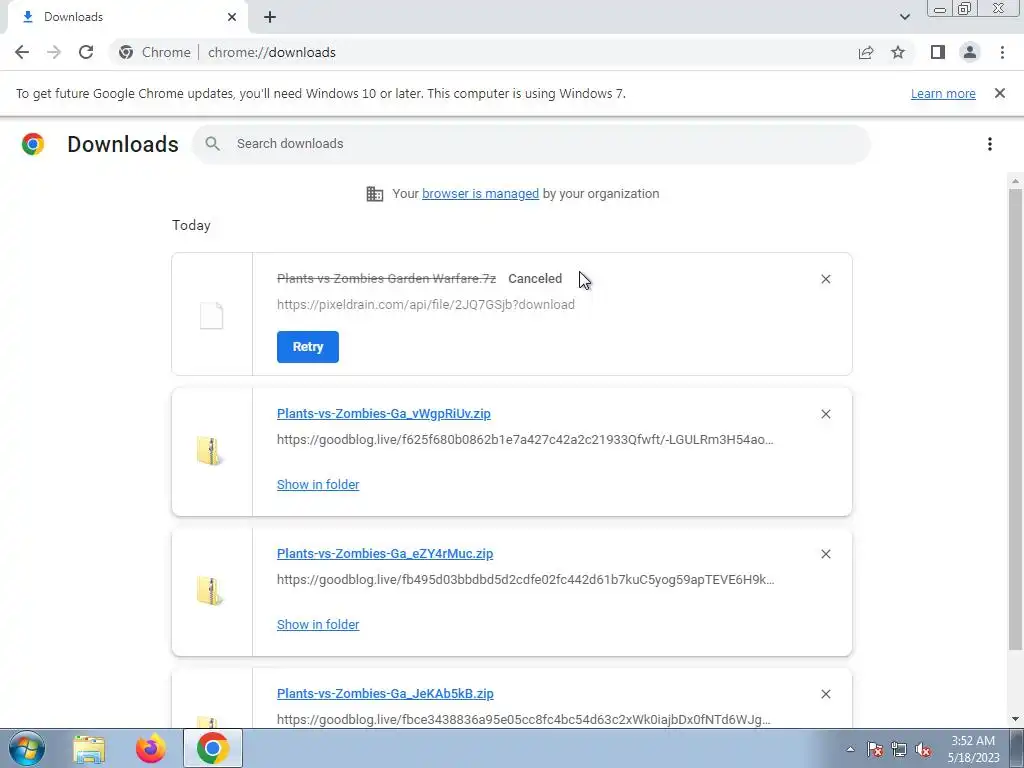Viewport: 1024px width, 768px height.
Task: Open Learn more about Chrome updates
Action: point(943,93)
